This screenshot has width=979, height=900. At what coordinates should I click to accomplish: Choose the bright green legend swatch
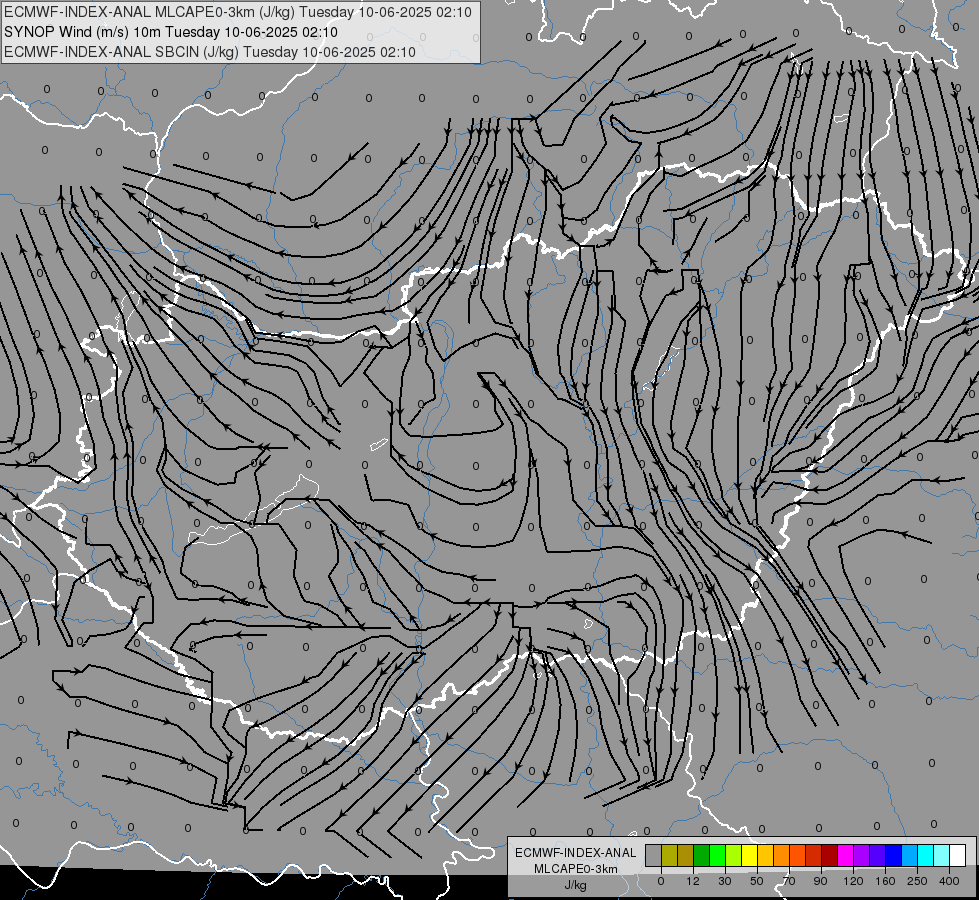tap(717, 855)
